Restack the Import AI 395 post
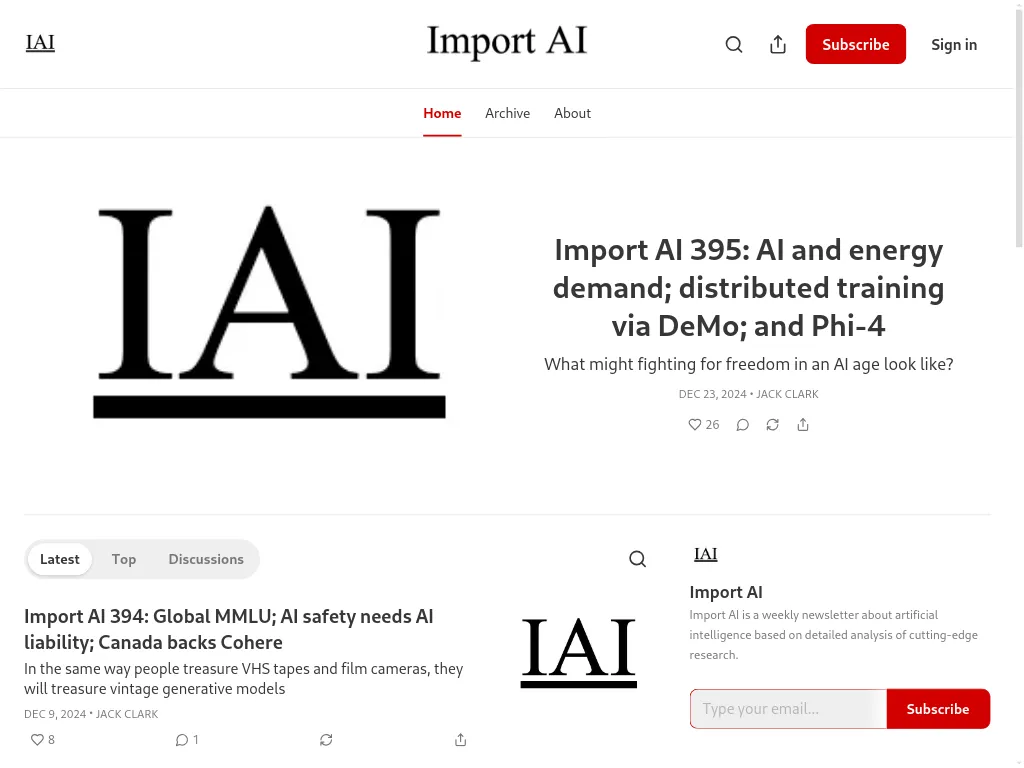This screenshot has height=768, width=1024. [x=773, y=424]
